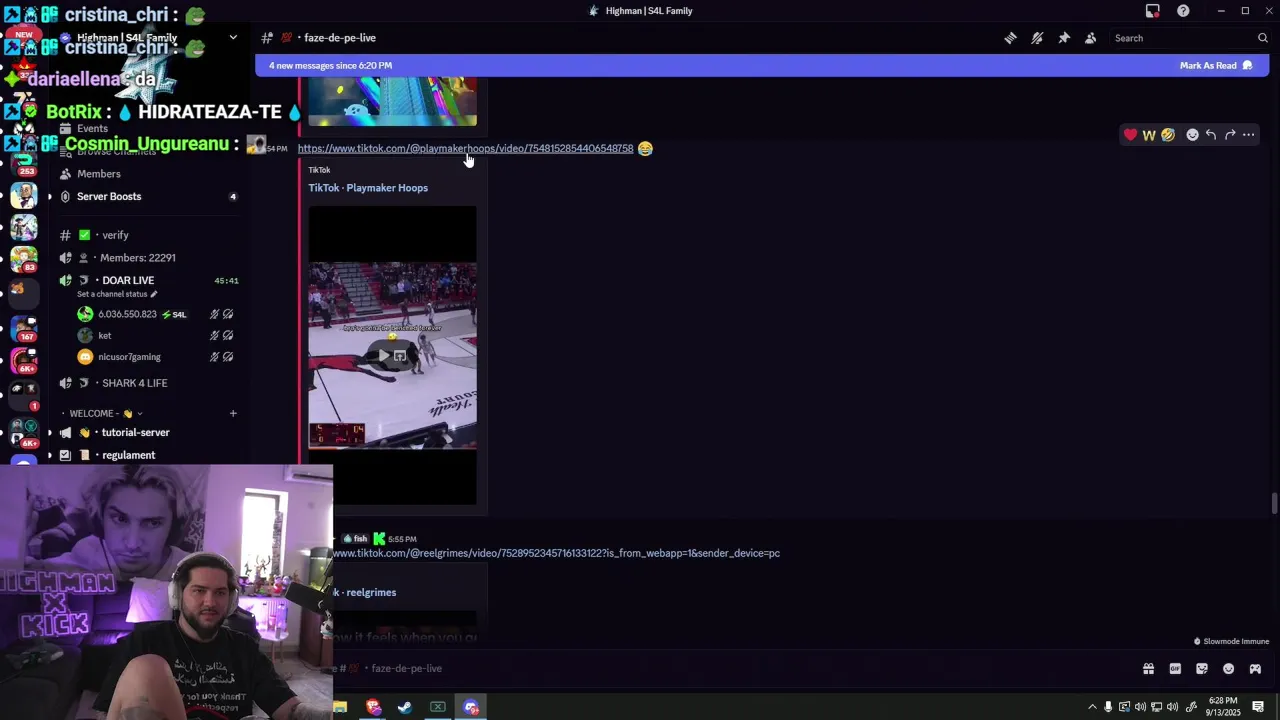Open the Threads icon in channel header
Viewport: 1280px width, 720px height.
pyautogui.click(x=1010, y=38)
